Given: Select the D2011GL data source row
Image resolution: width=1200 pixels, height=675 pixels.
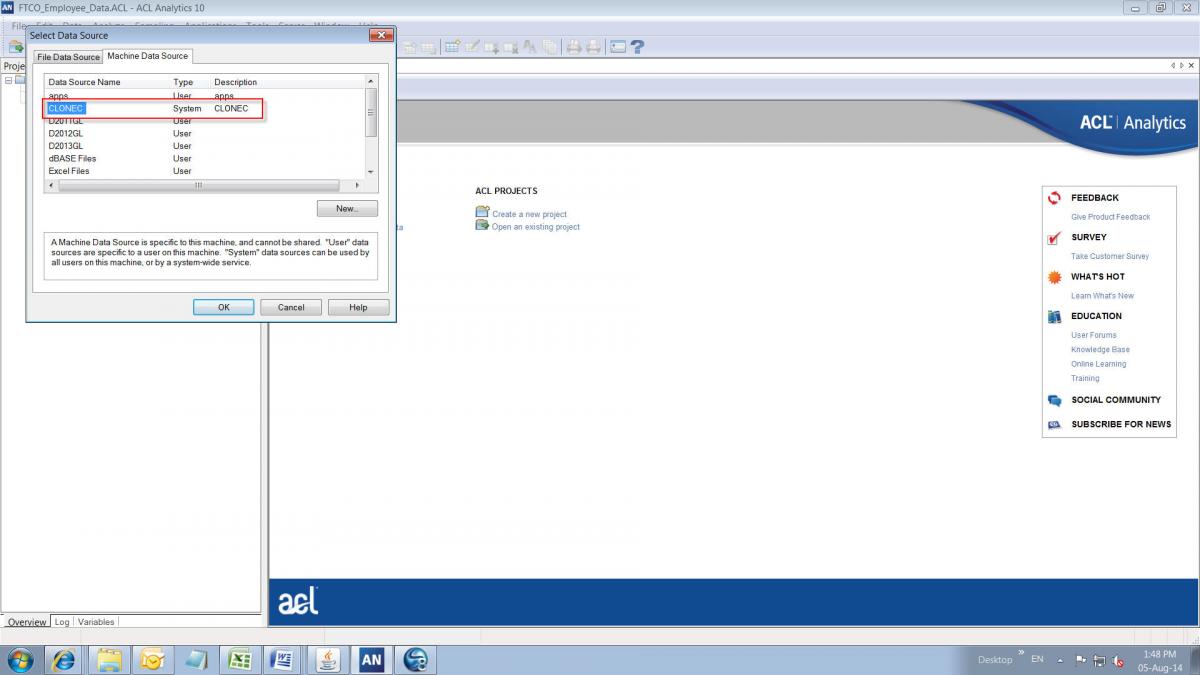Looking at the screenshot, I should point(204,121).
